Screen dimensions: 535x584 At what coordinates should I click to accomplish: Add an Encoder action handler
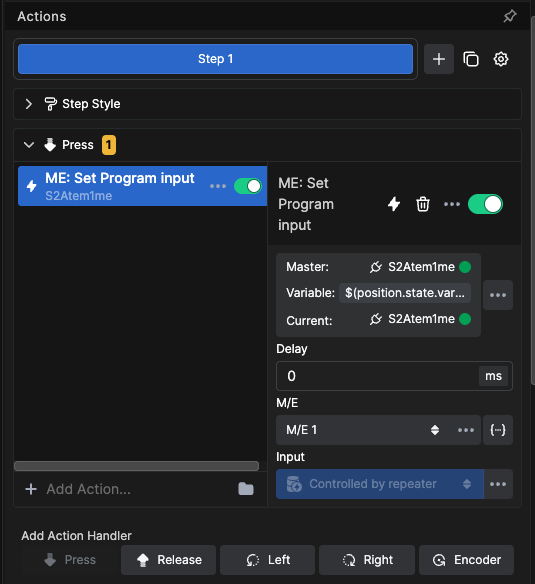click(466, 560)
